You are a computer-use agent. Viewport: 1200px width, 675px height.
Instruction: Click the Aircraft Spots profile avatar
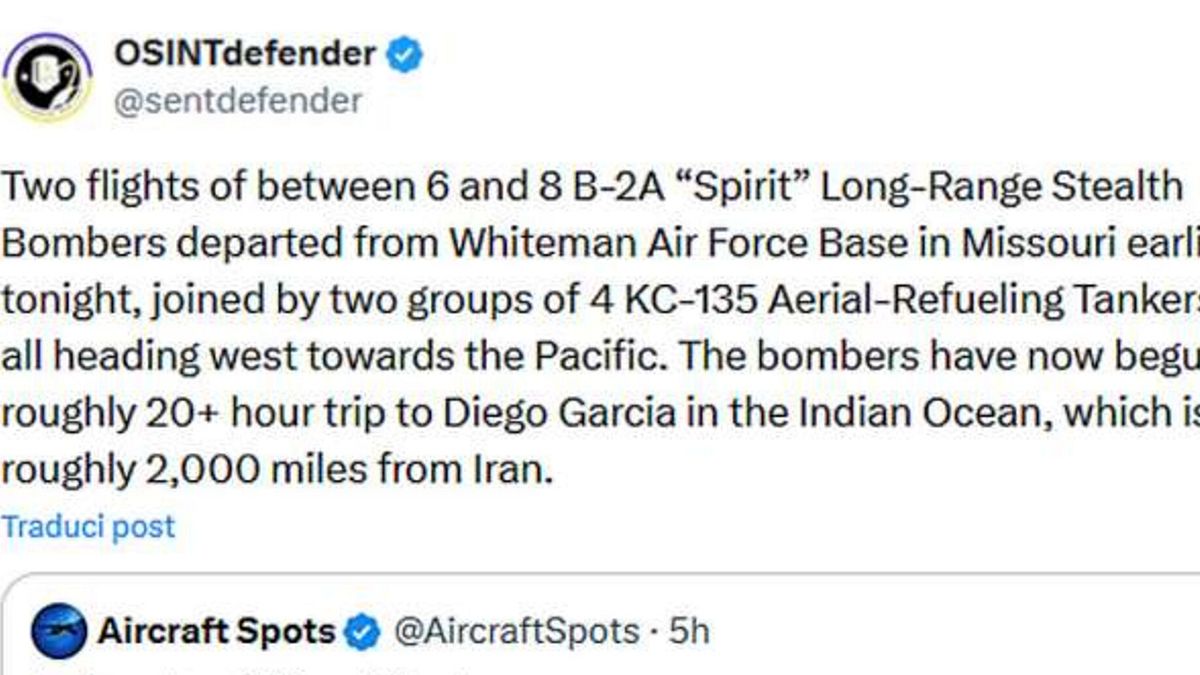pos(57,632)
